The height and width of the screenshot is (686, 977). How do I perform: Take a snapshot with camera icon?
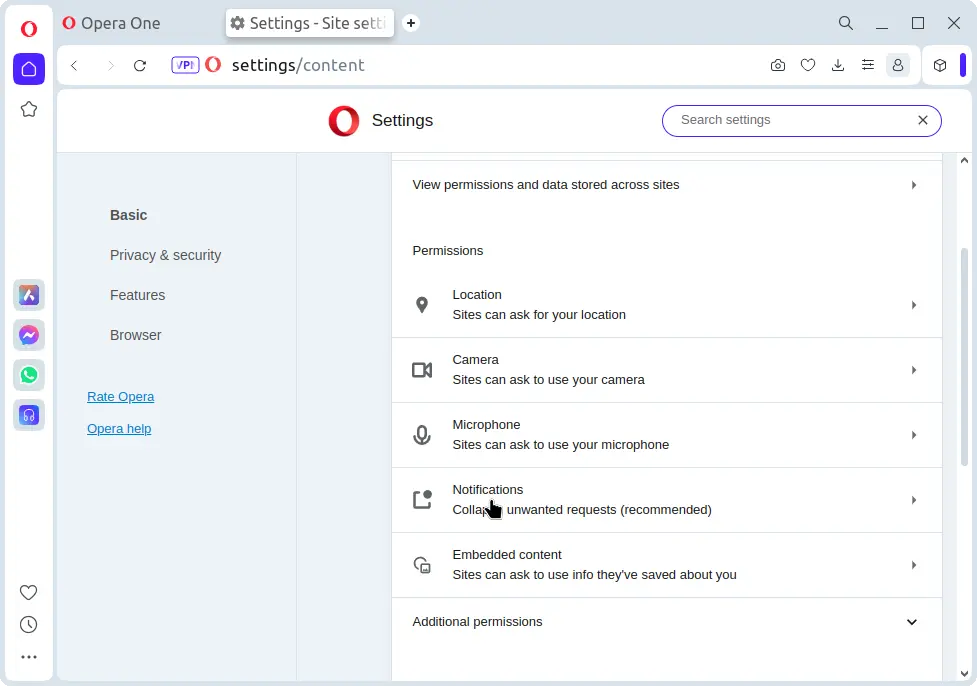(x=778, y=65)
